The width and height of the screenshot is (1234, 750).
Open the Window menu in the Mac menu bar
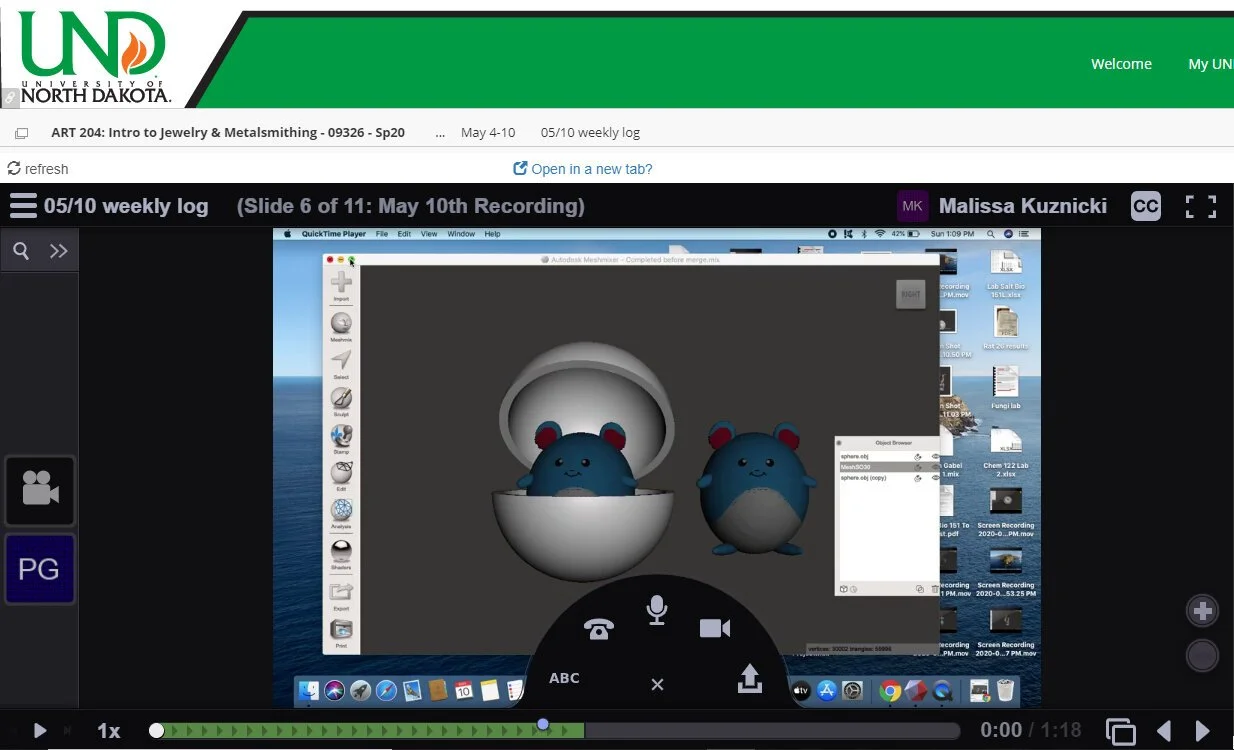(x=461, y=234)
